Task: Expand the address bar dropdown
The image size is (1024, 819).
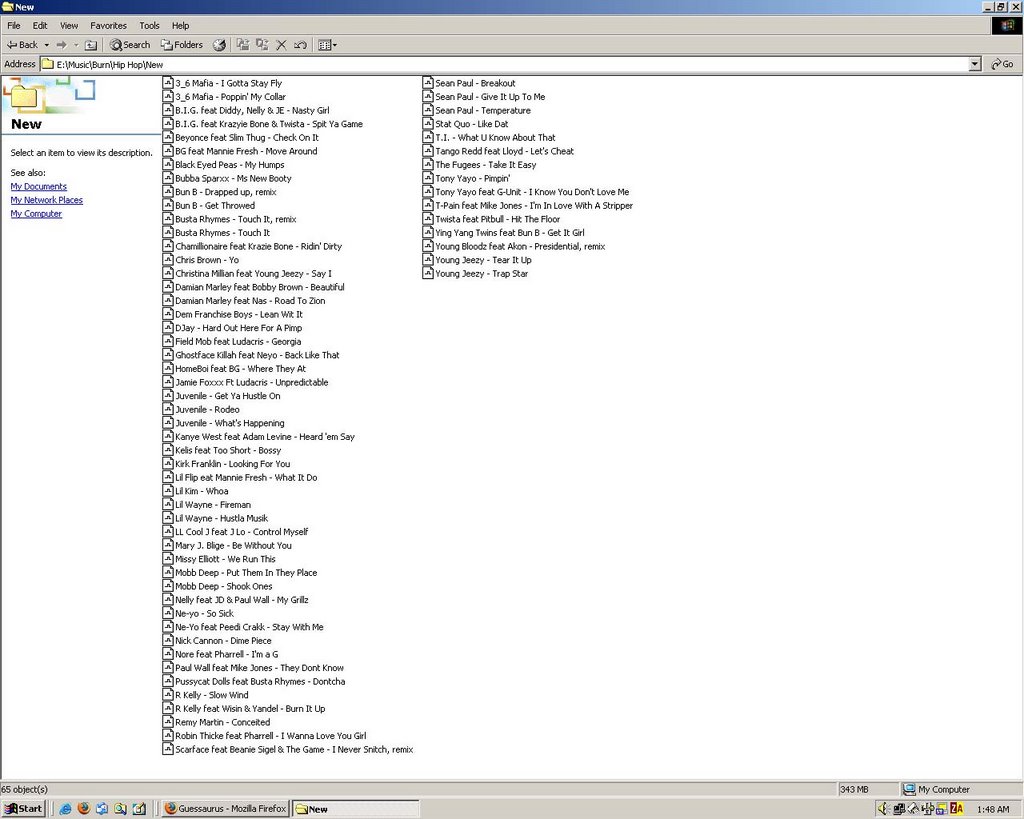Action: [x=975, y=64]
